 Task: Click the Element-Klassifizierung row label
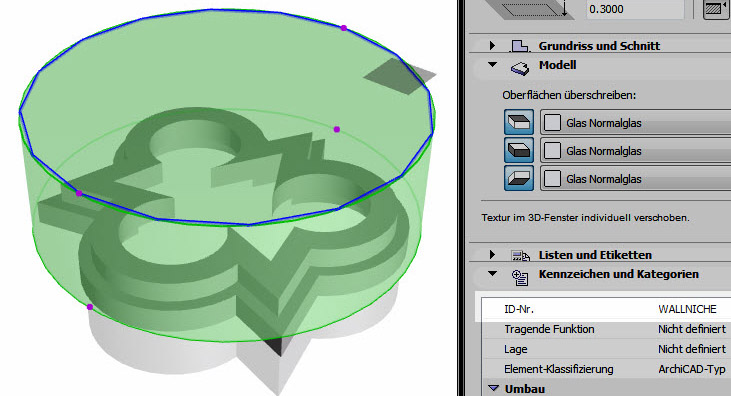559,369
